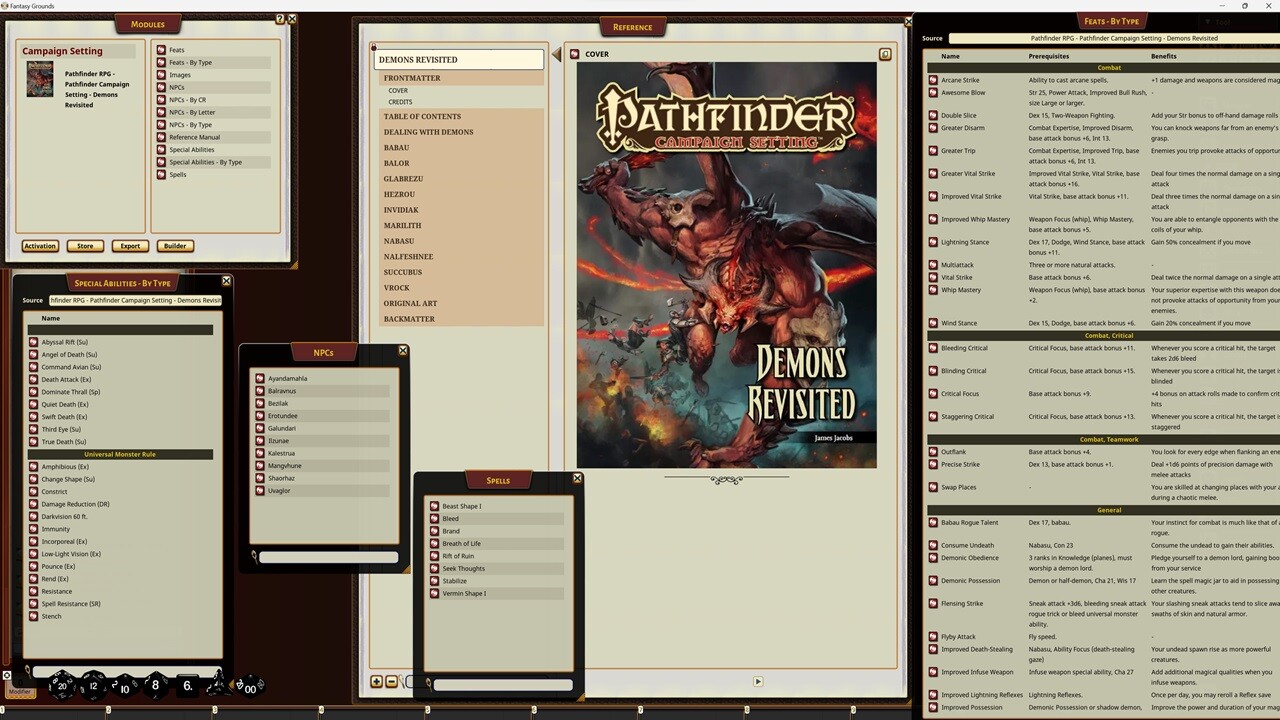The height and width of the screenshot is (720, 1280).
Task: Select the MARILITH chapter entry
Action: click(402, 225)
